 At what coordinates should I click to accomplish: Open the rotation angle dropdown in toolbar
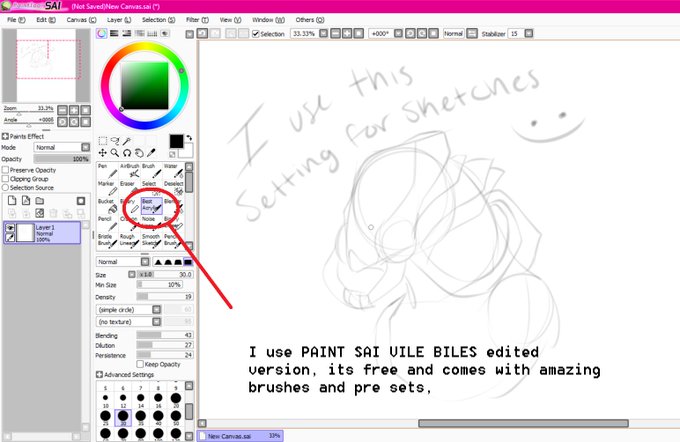(398, 33)
